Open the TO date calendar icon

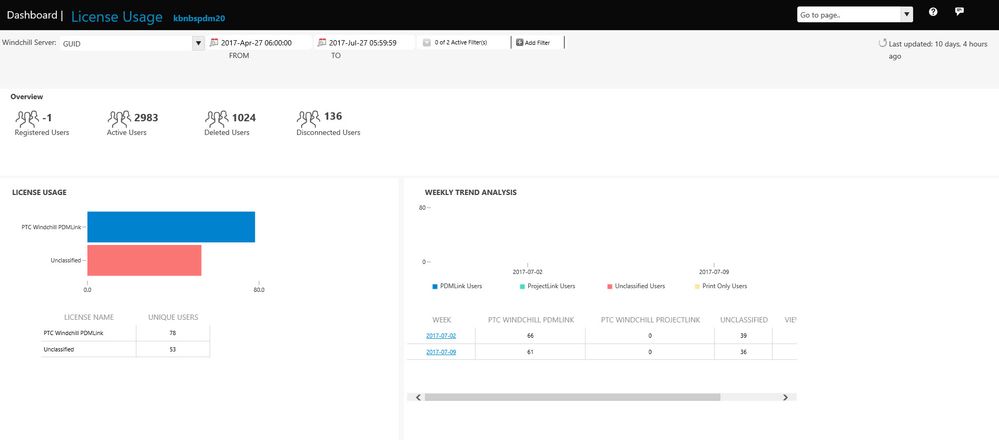(x=321, y=43)
